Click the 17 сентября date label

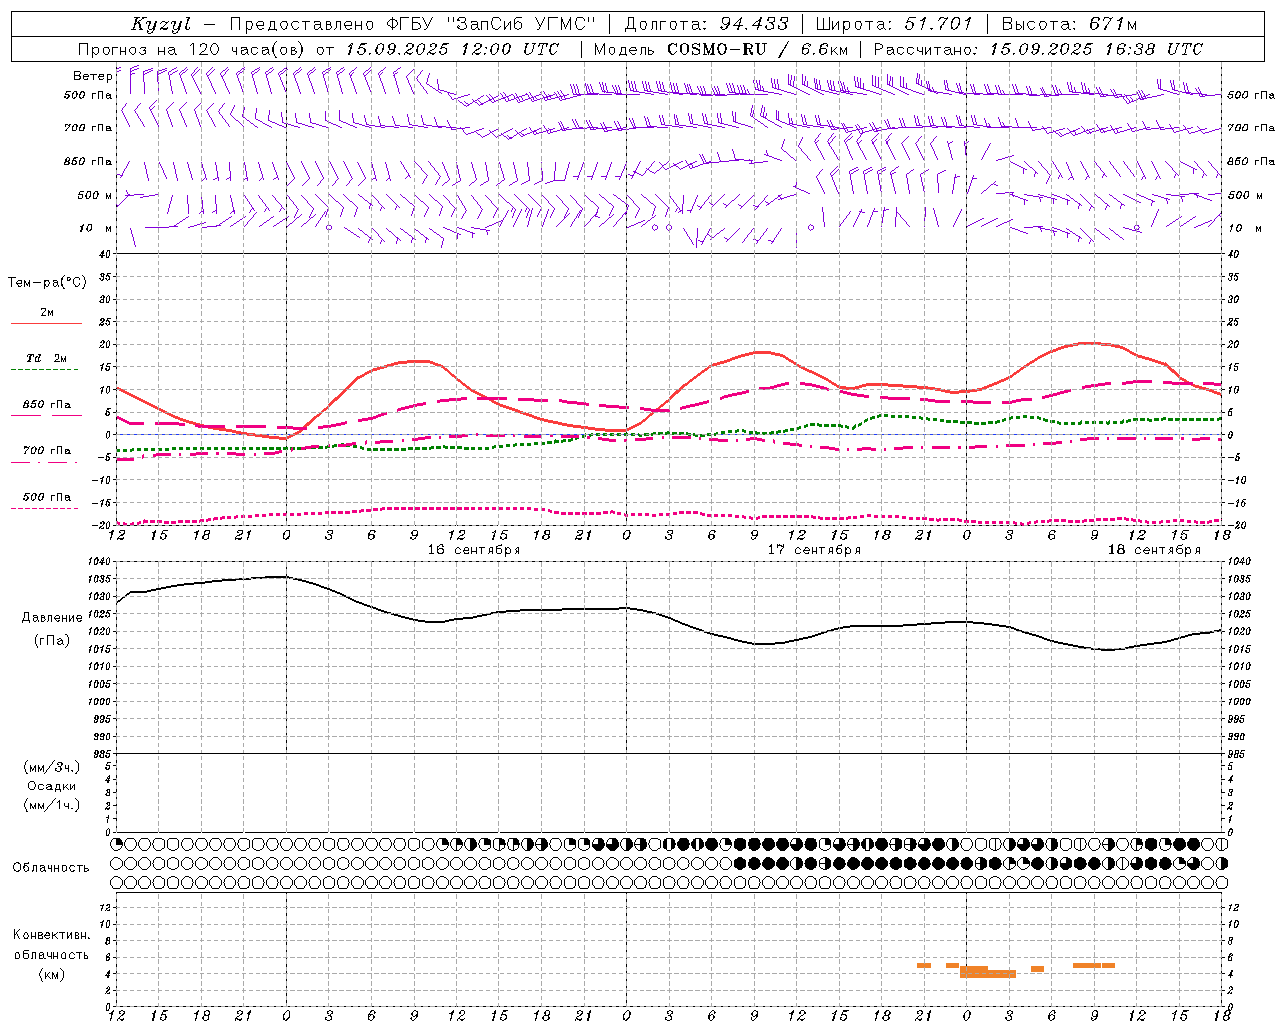coord(814,550)
